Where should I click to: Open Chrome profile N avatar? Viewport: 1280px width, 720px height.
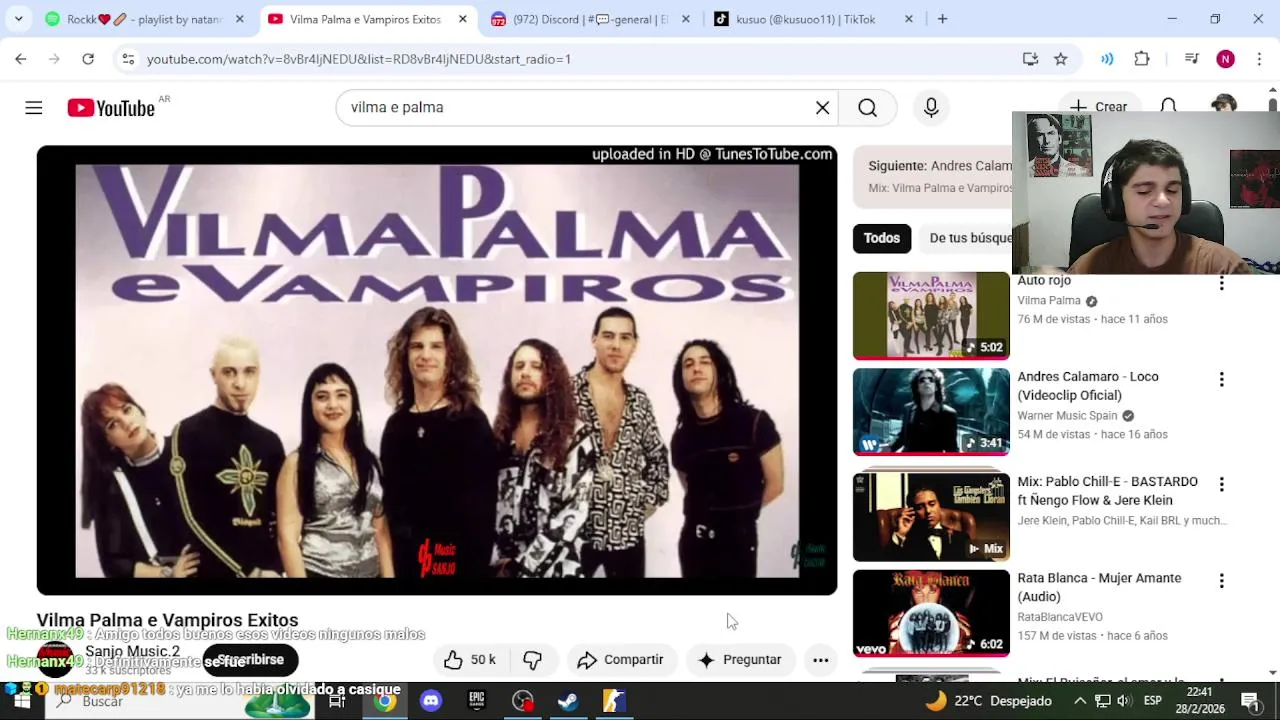click(x=1226, y=59)
